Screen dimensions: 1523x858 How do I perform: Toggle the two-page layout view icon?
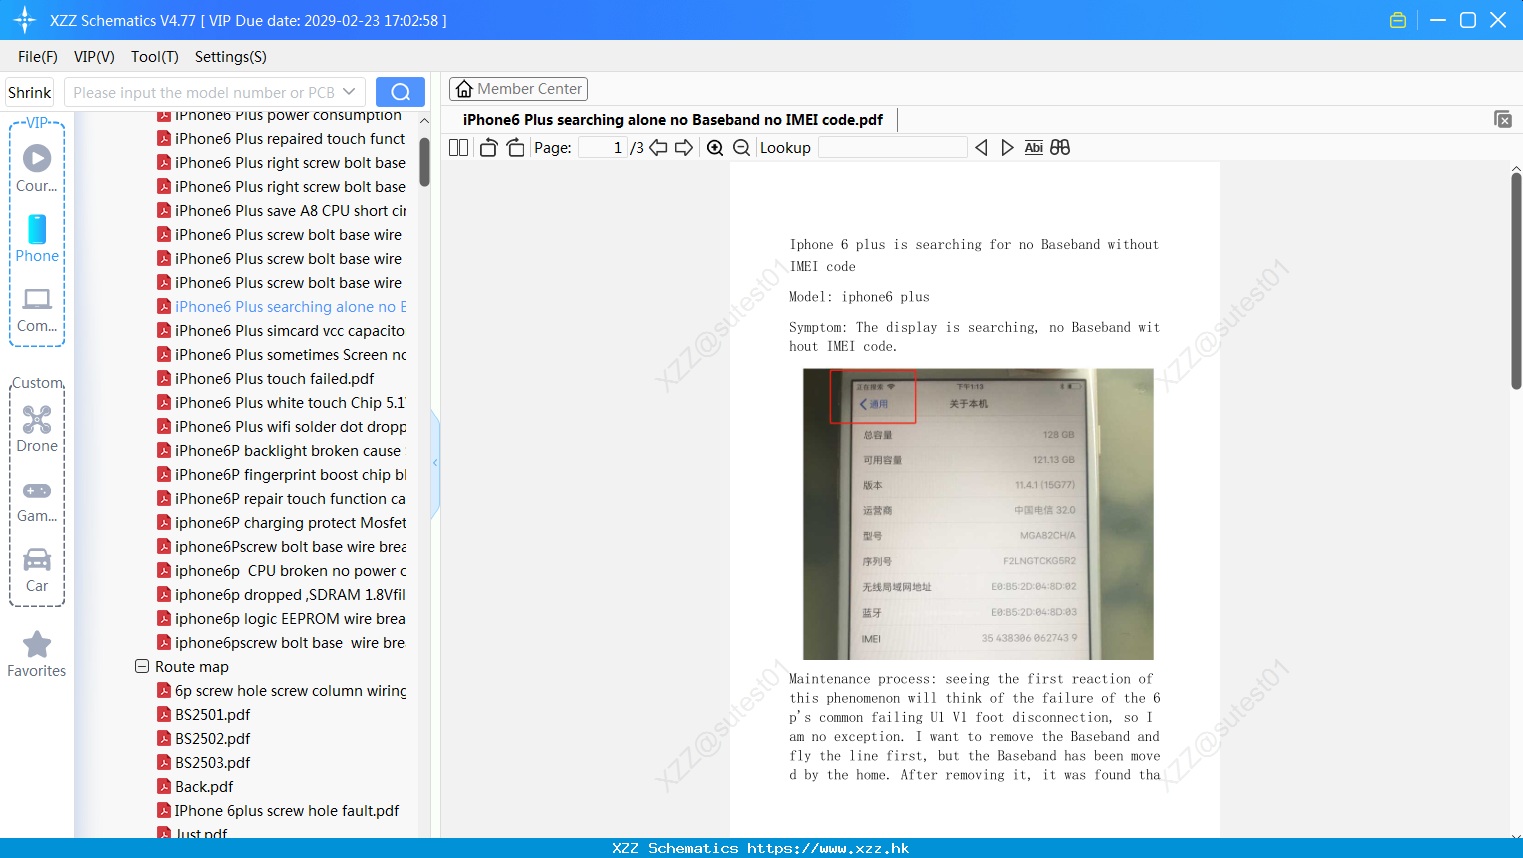tap(459, 147)
